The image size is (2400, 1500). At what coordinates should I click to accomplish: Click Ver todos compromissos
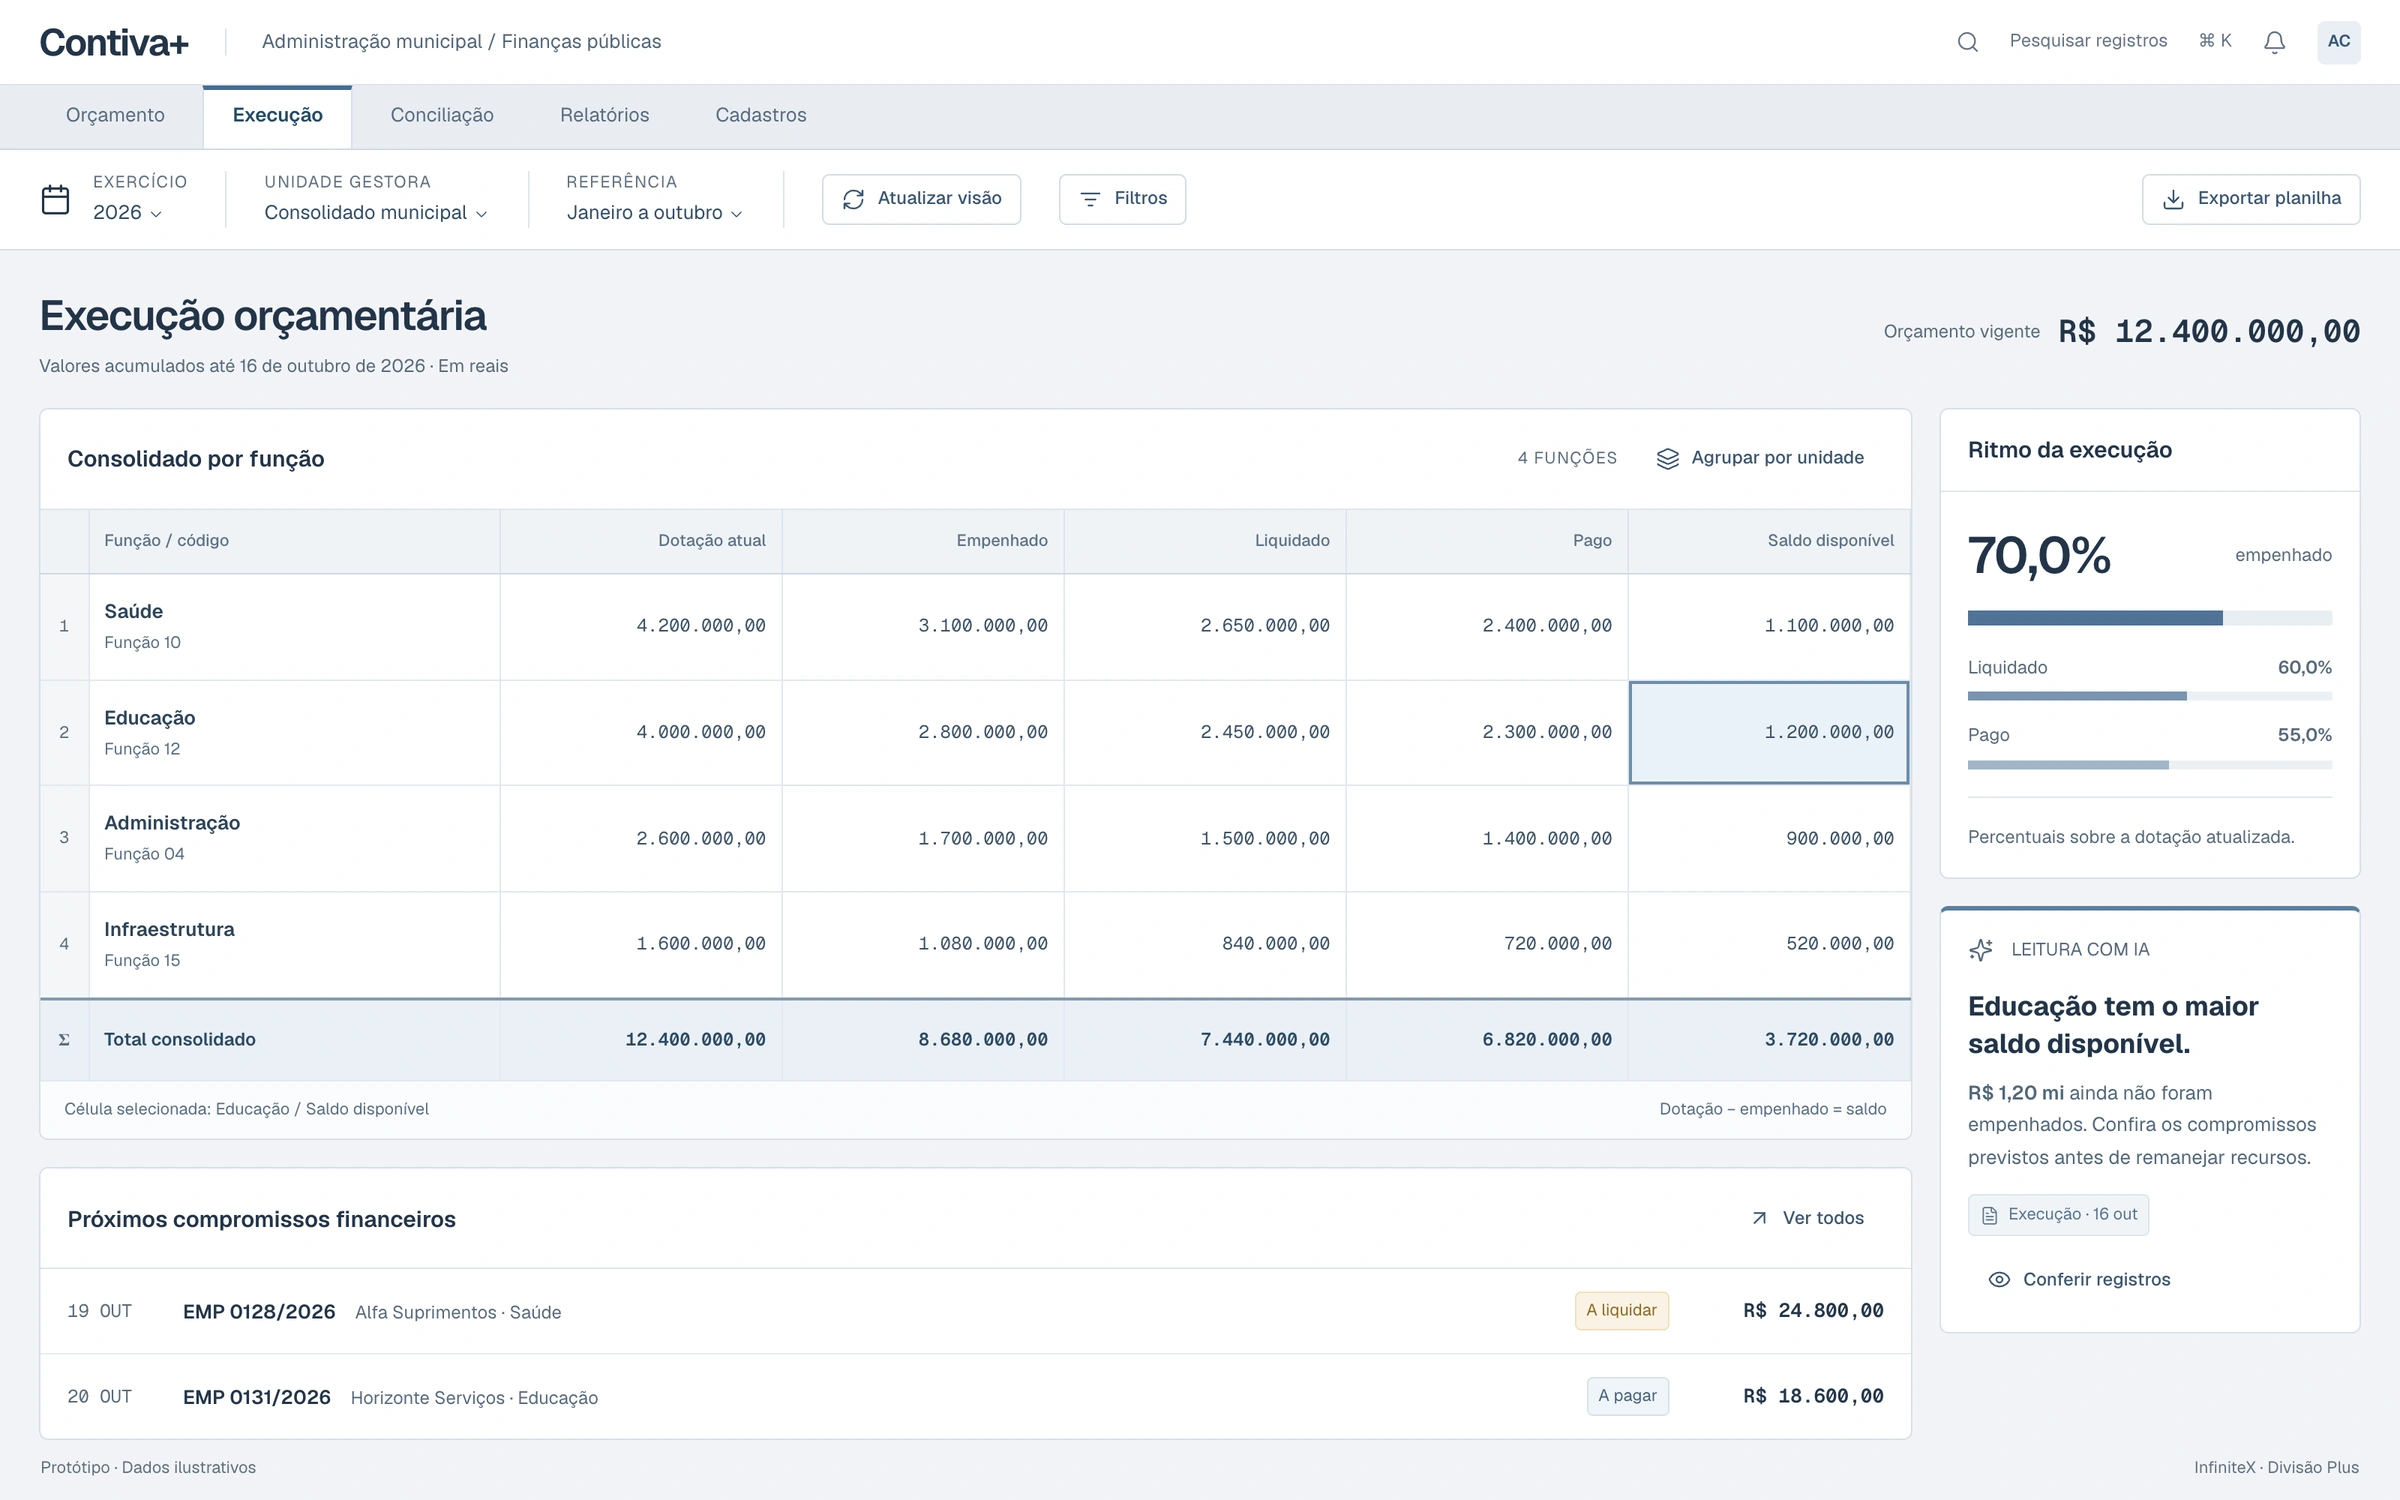pyautogui.click(x=1808, y=1218)
